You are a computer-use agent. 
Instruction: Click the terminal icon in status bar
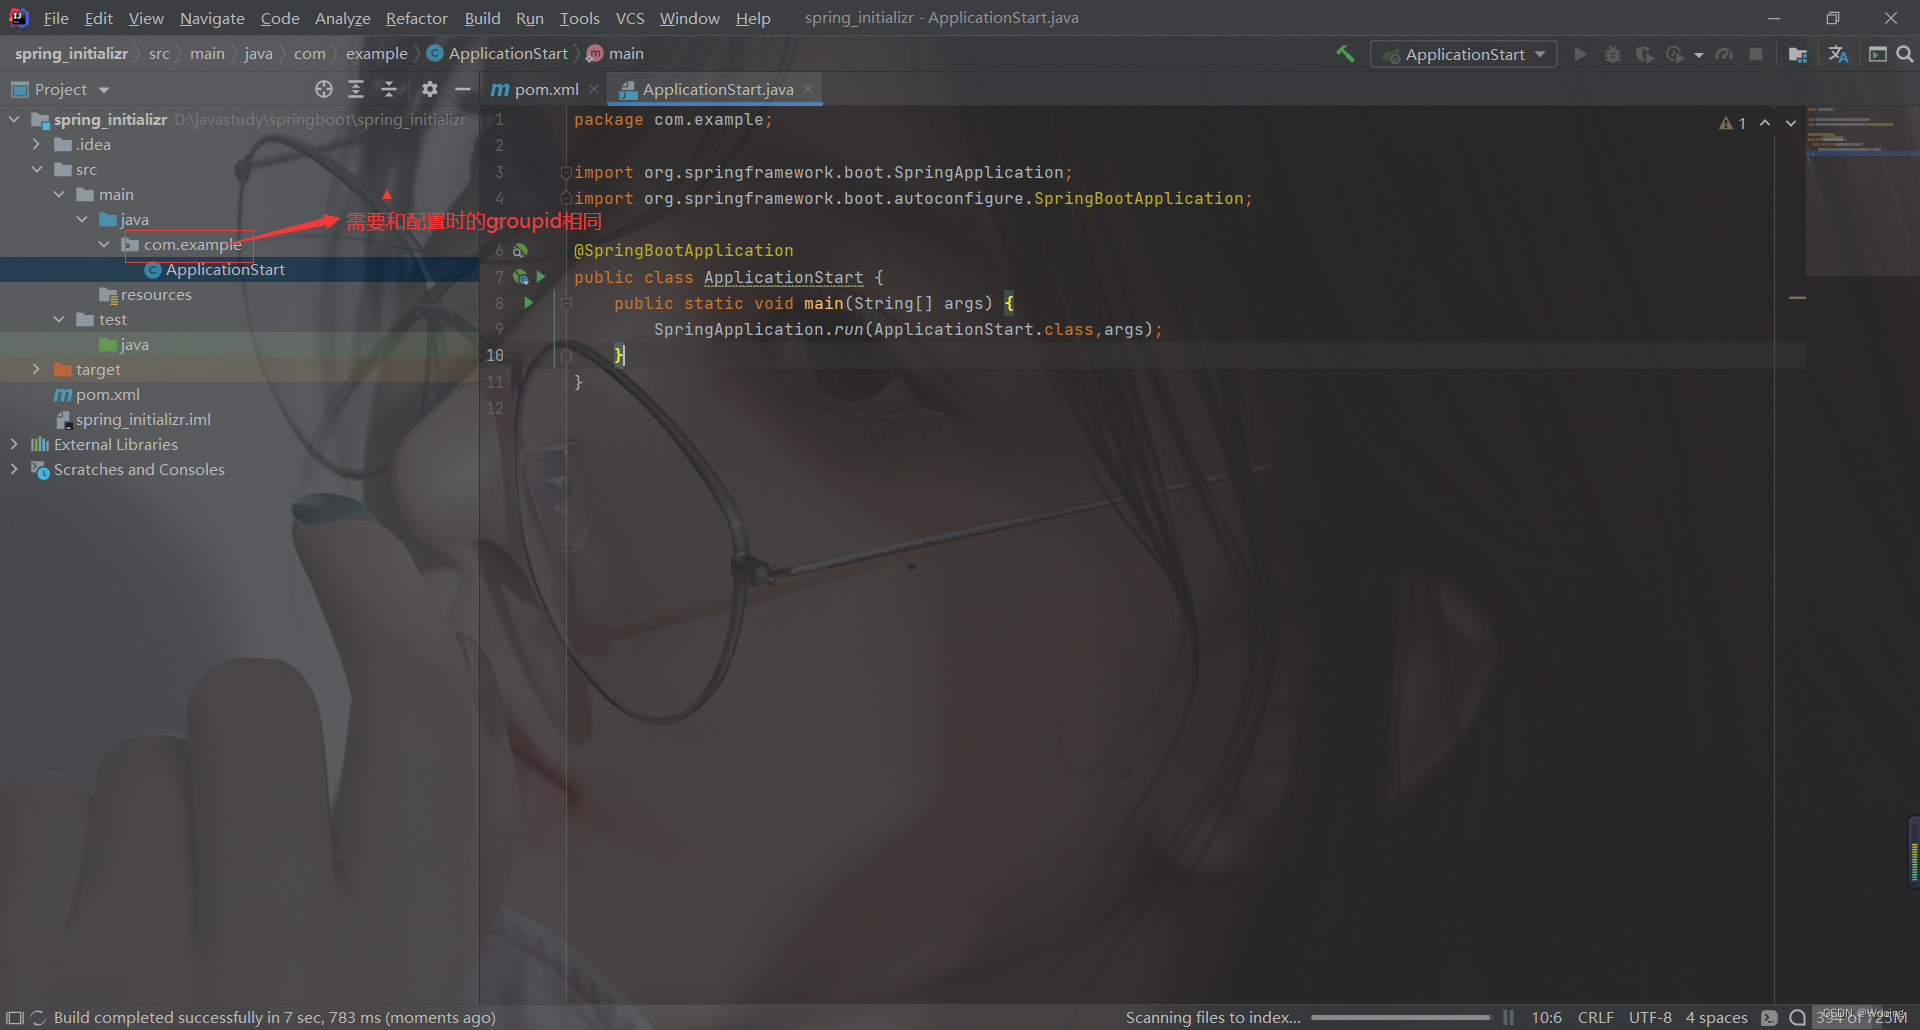pos(1769,1017)
